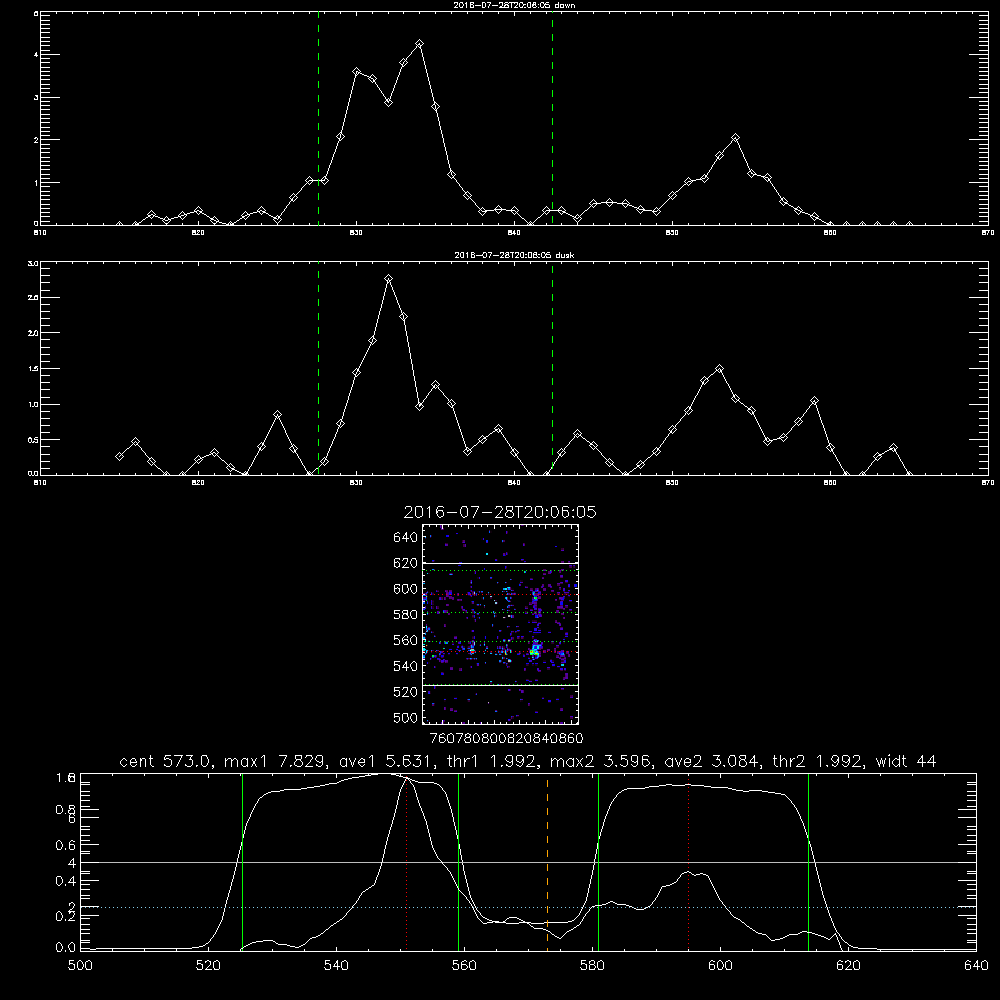Click the bottom plot x-axis label '520'
Viewport: 1000px width, 1000px height.
click(x=208, y=966)
